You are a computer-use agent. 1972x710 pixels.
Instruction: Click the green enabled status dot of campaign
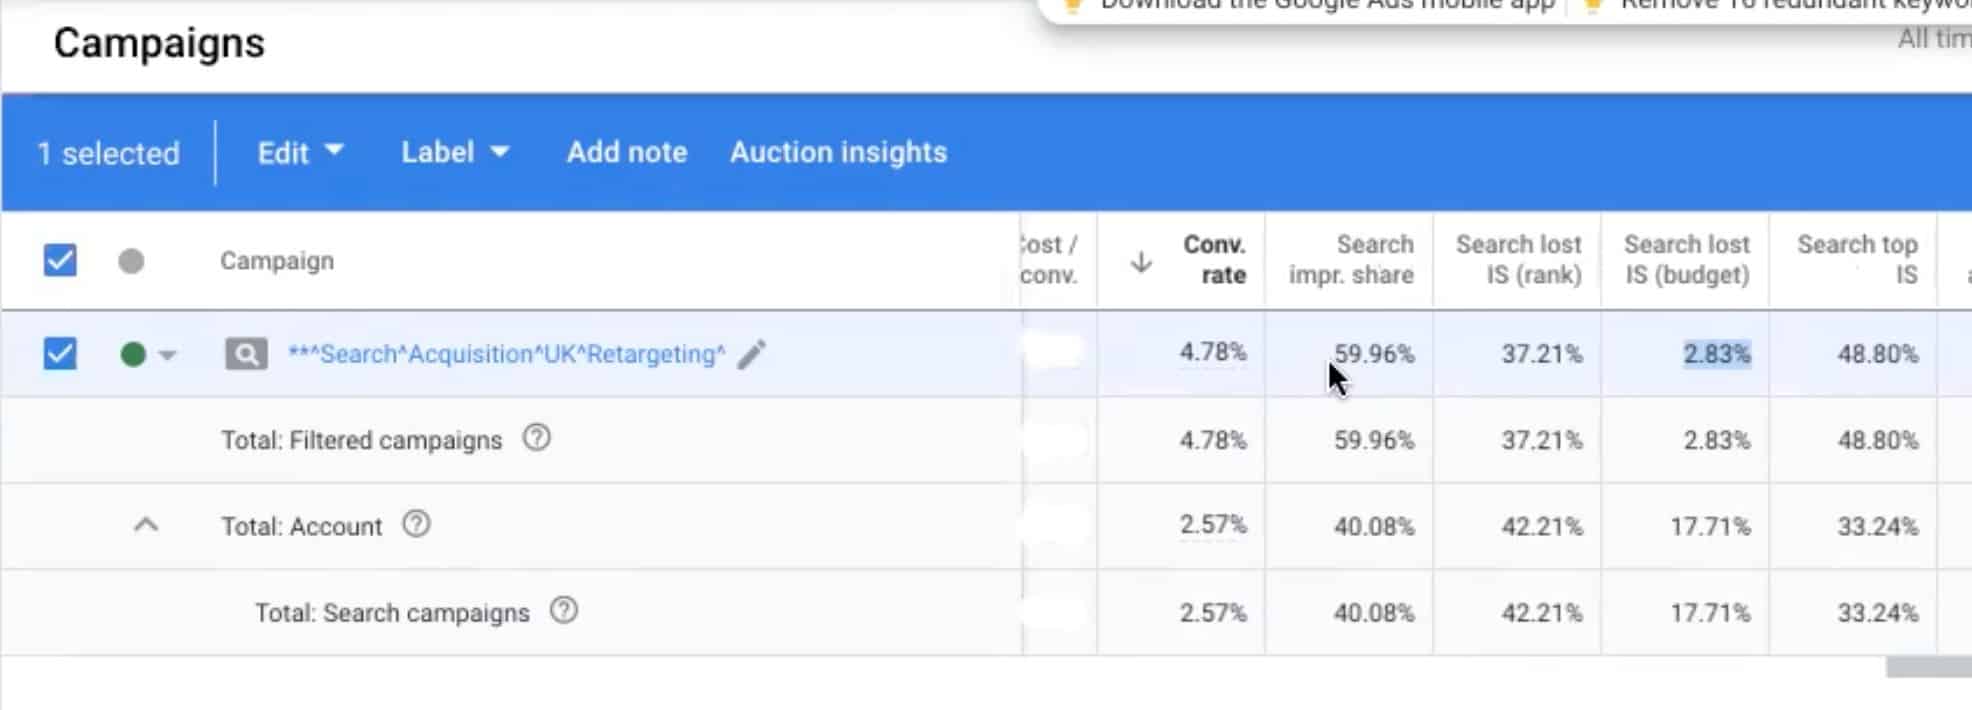tap(133, 354)
